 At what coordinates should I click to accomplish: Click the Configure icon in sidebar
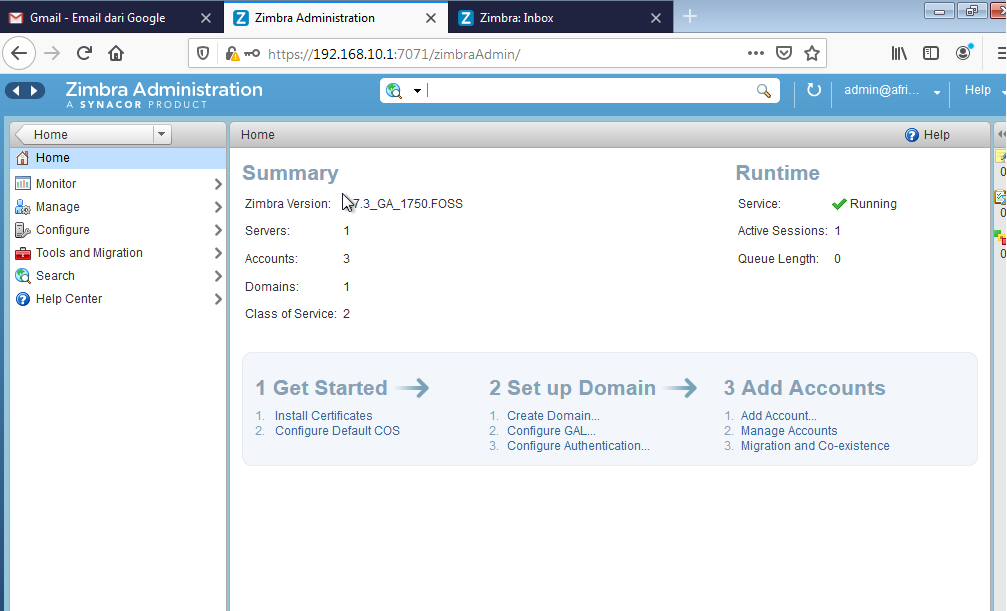(22, 230)
